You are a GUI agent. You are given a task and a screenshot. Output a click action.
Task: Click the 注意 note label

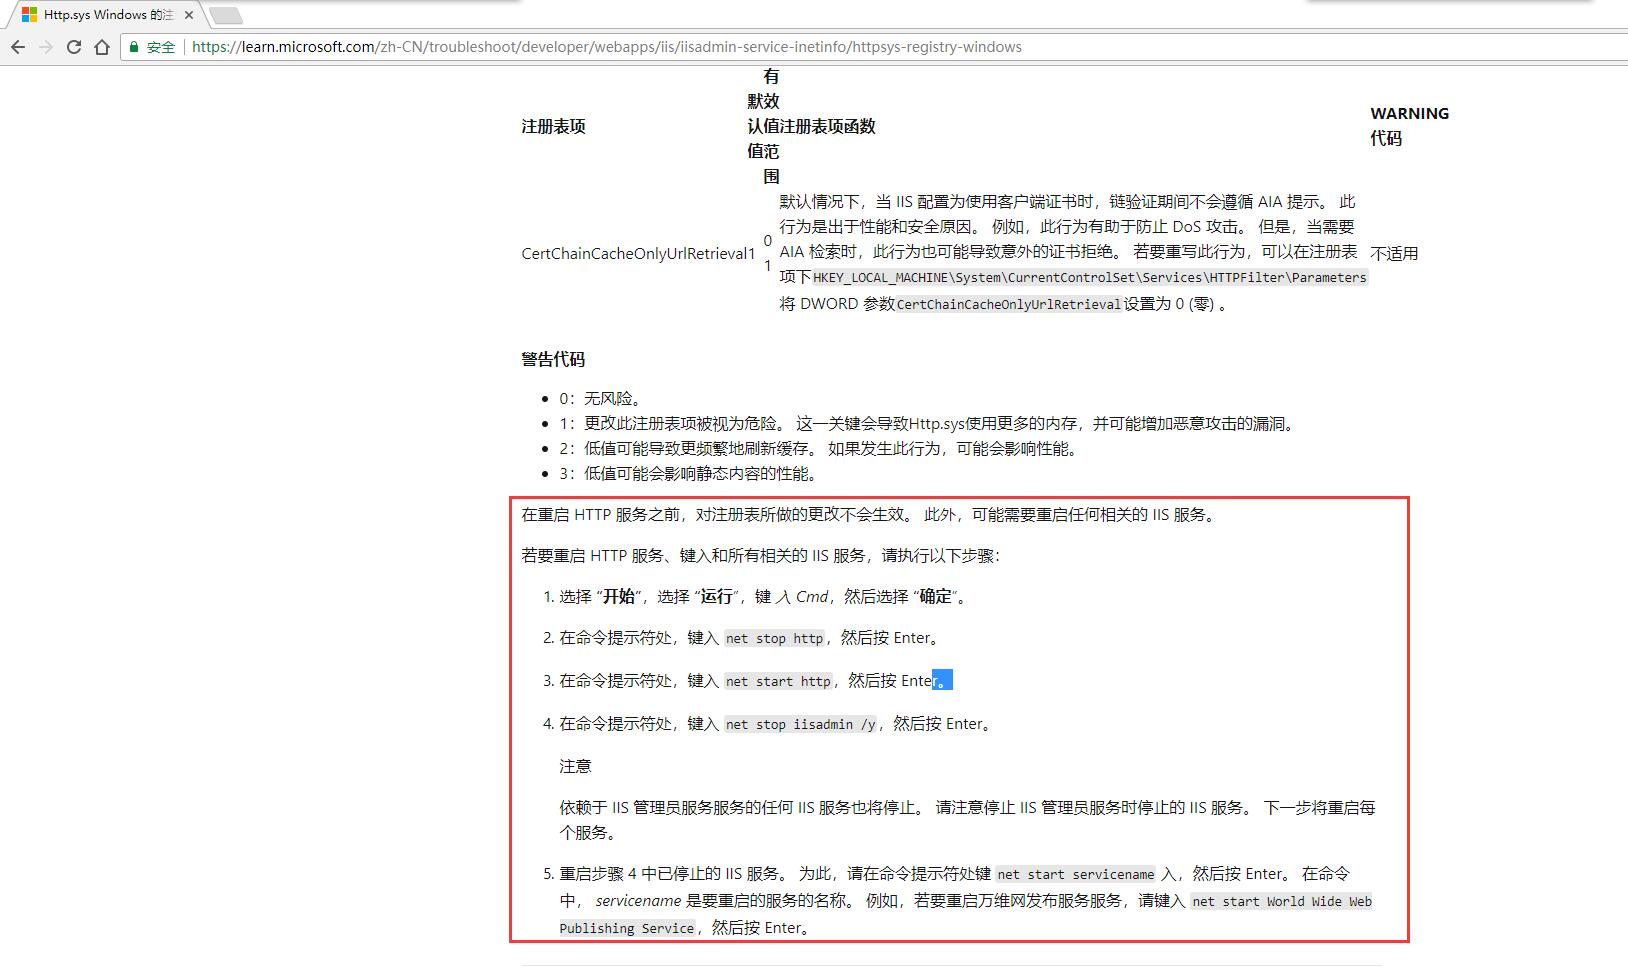pos(575,766)
